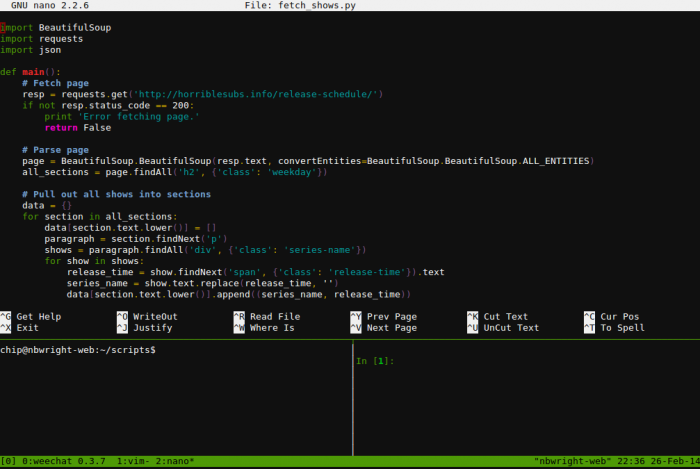Click the return False statement
The image size is (700, 469).
point(78,128)
